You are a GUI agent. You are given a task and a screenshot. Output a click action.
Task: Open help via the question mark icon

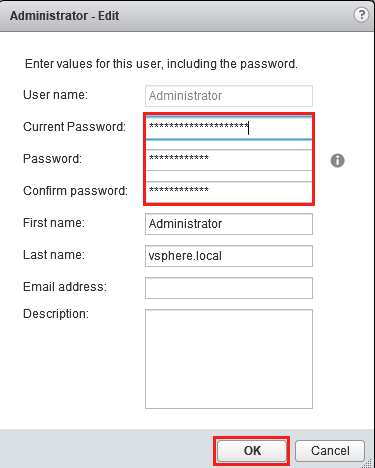(x=361, y=15)
